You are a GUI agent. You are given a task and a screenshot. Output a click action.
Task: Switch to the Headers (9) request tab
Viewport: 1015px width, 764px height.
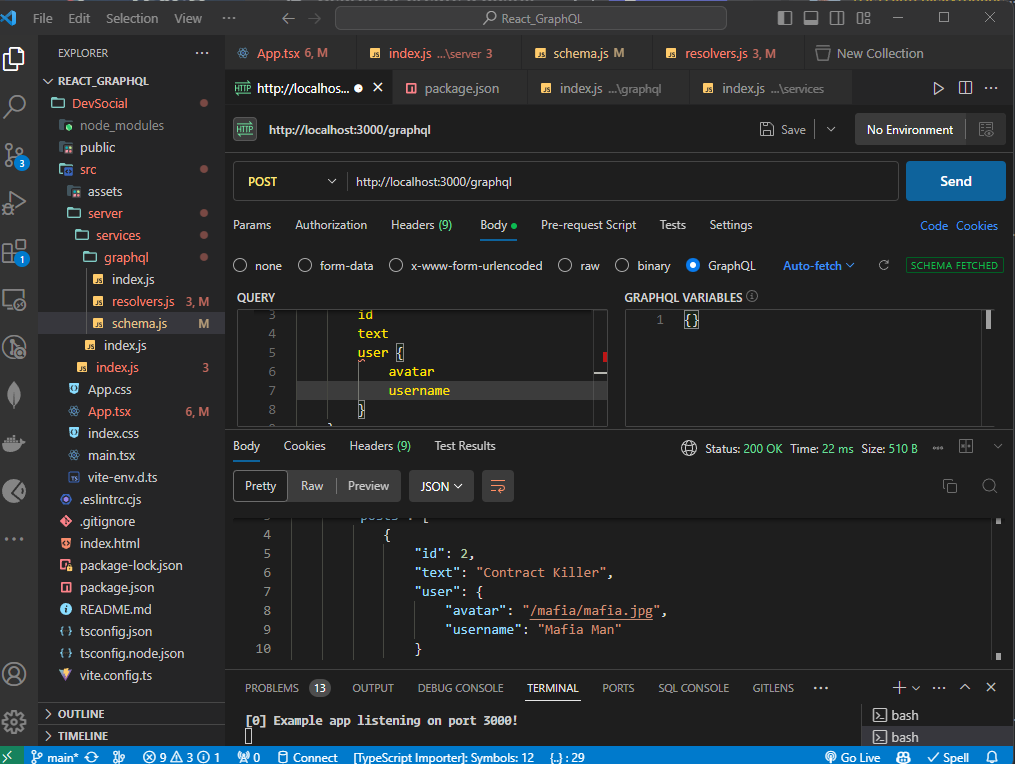(421, 225)
